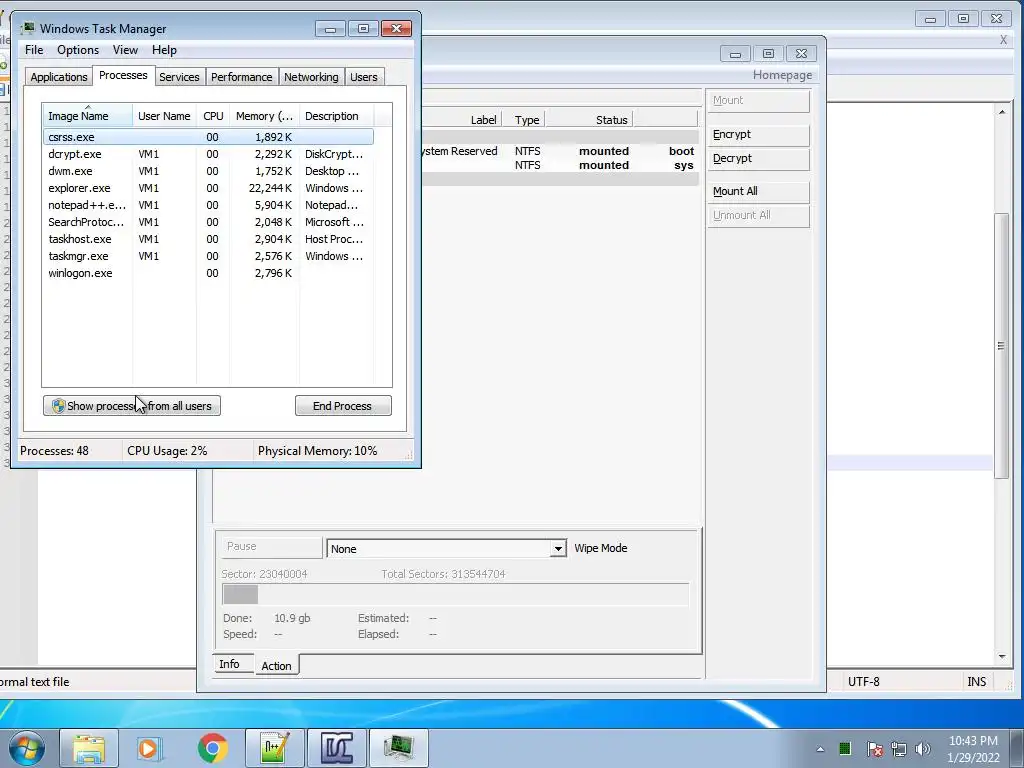This screenshot has width=1024, height=768.
Task: Select the csrss.exe process row
Action: pyautogui.click(x=208, y=137)
